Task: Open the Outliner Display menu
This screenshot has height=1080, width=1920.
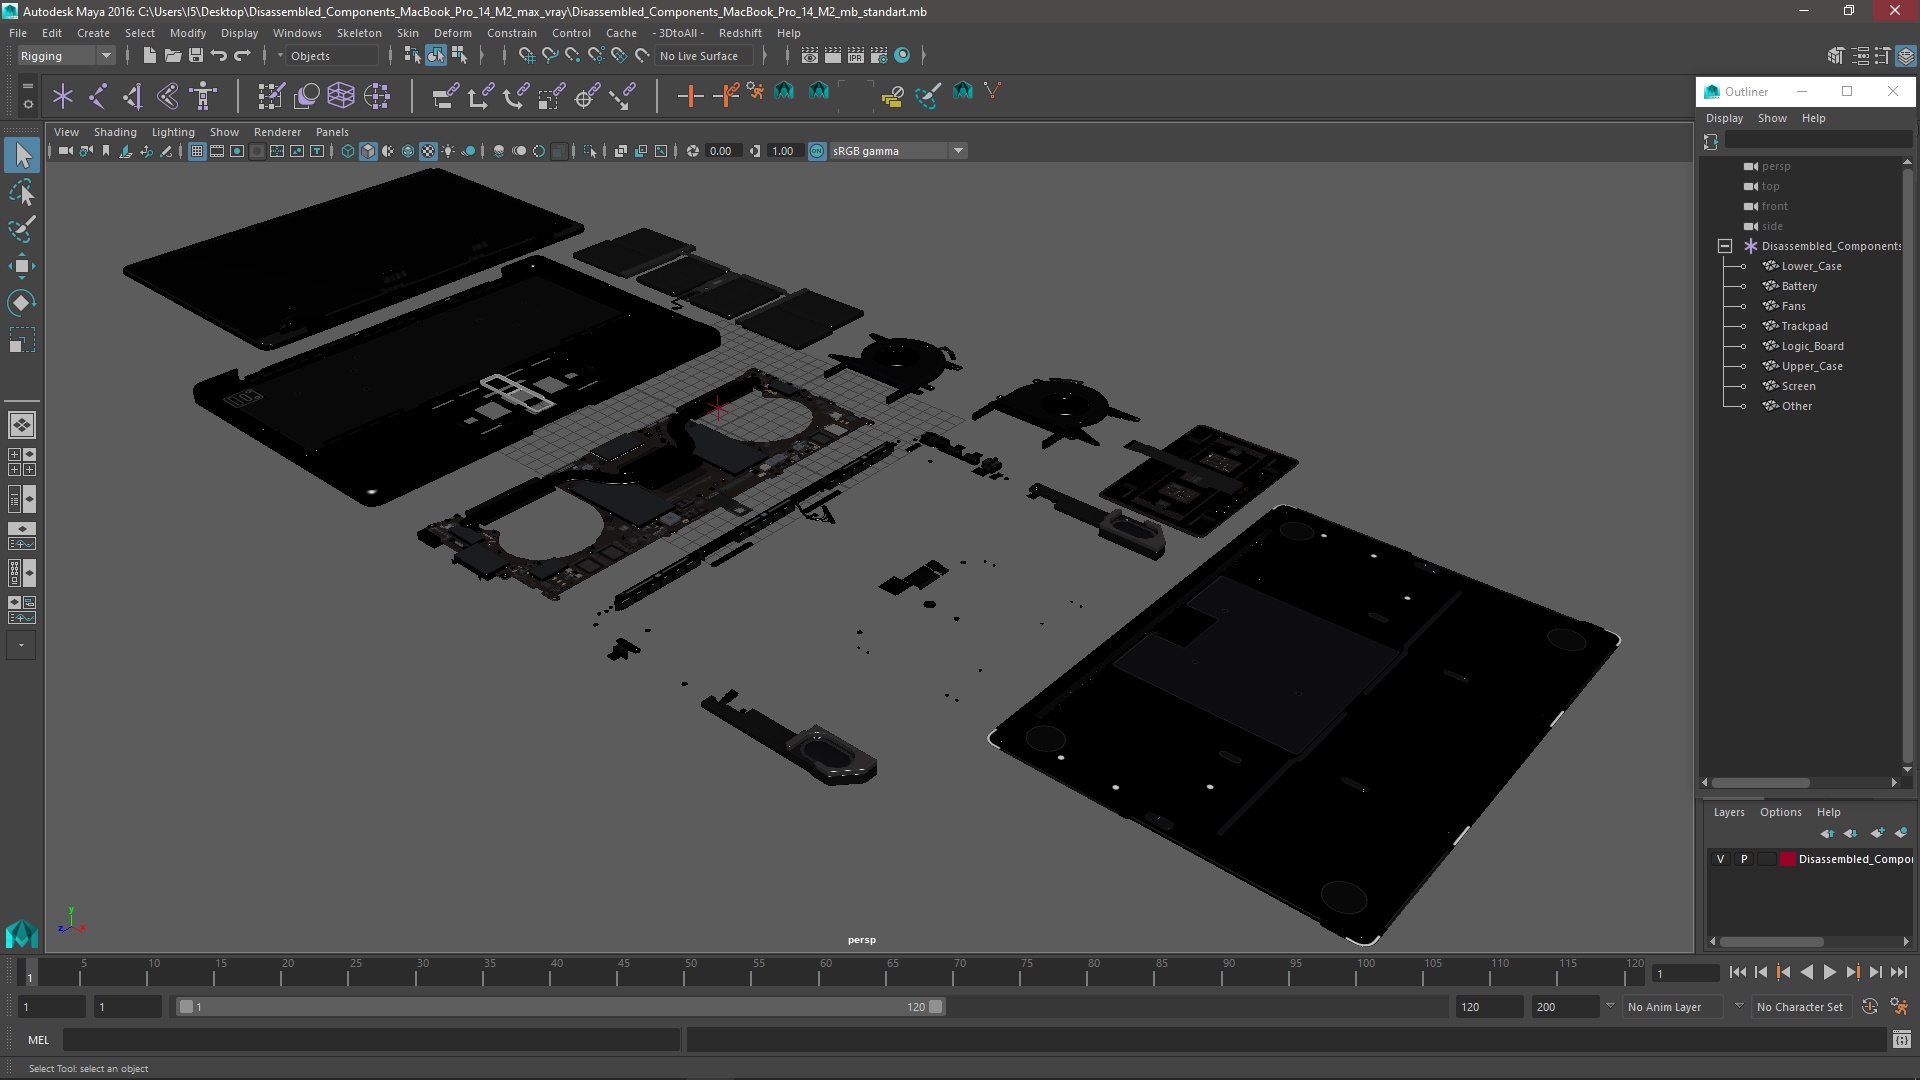Action: [x=1724, y=118]
